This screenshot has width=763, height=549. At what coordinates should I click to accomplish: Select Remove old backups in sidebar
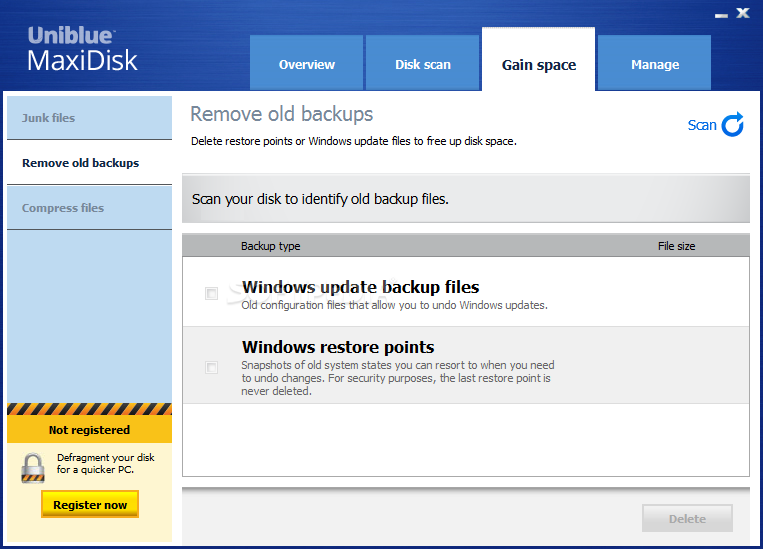pyautogui.click(x=90, y=163)
